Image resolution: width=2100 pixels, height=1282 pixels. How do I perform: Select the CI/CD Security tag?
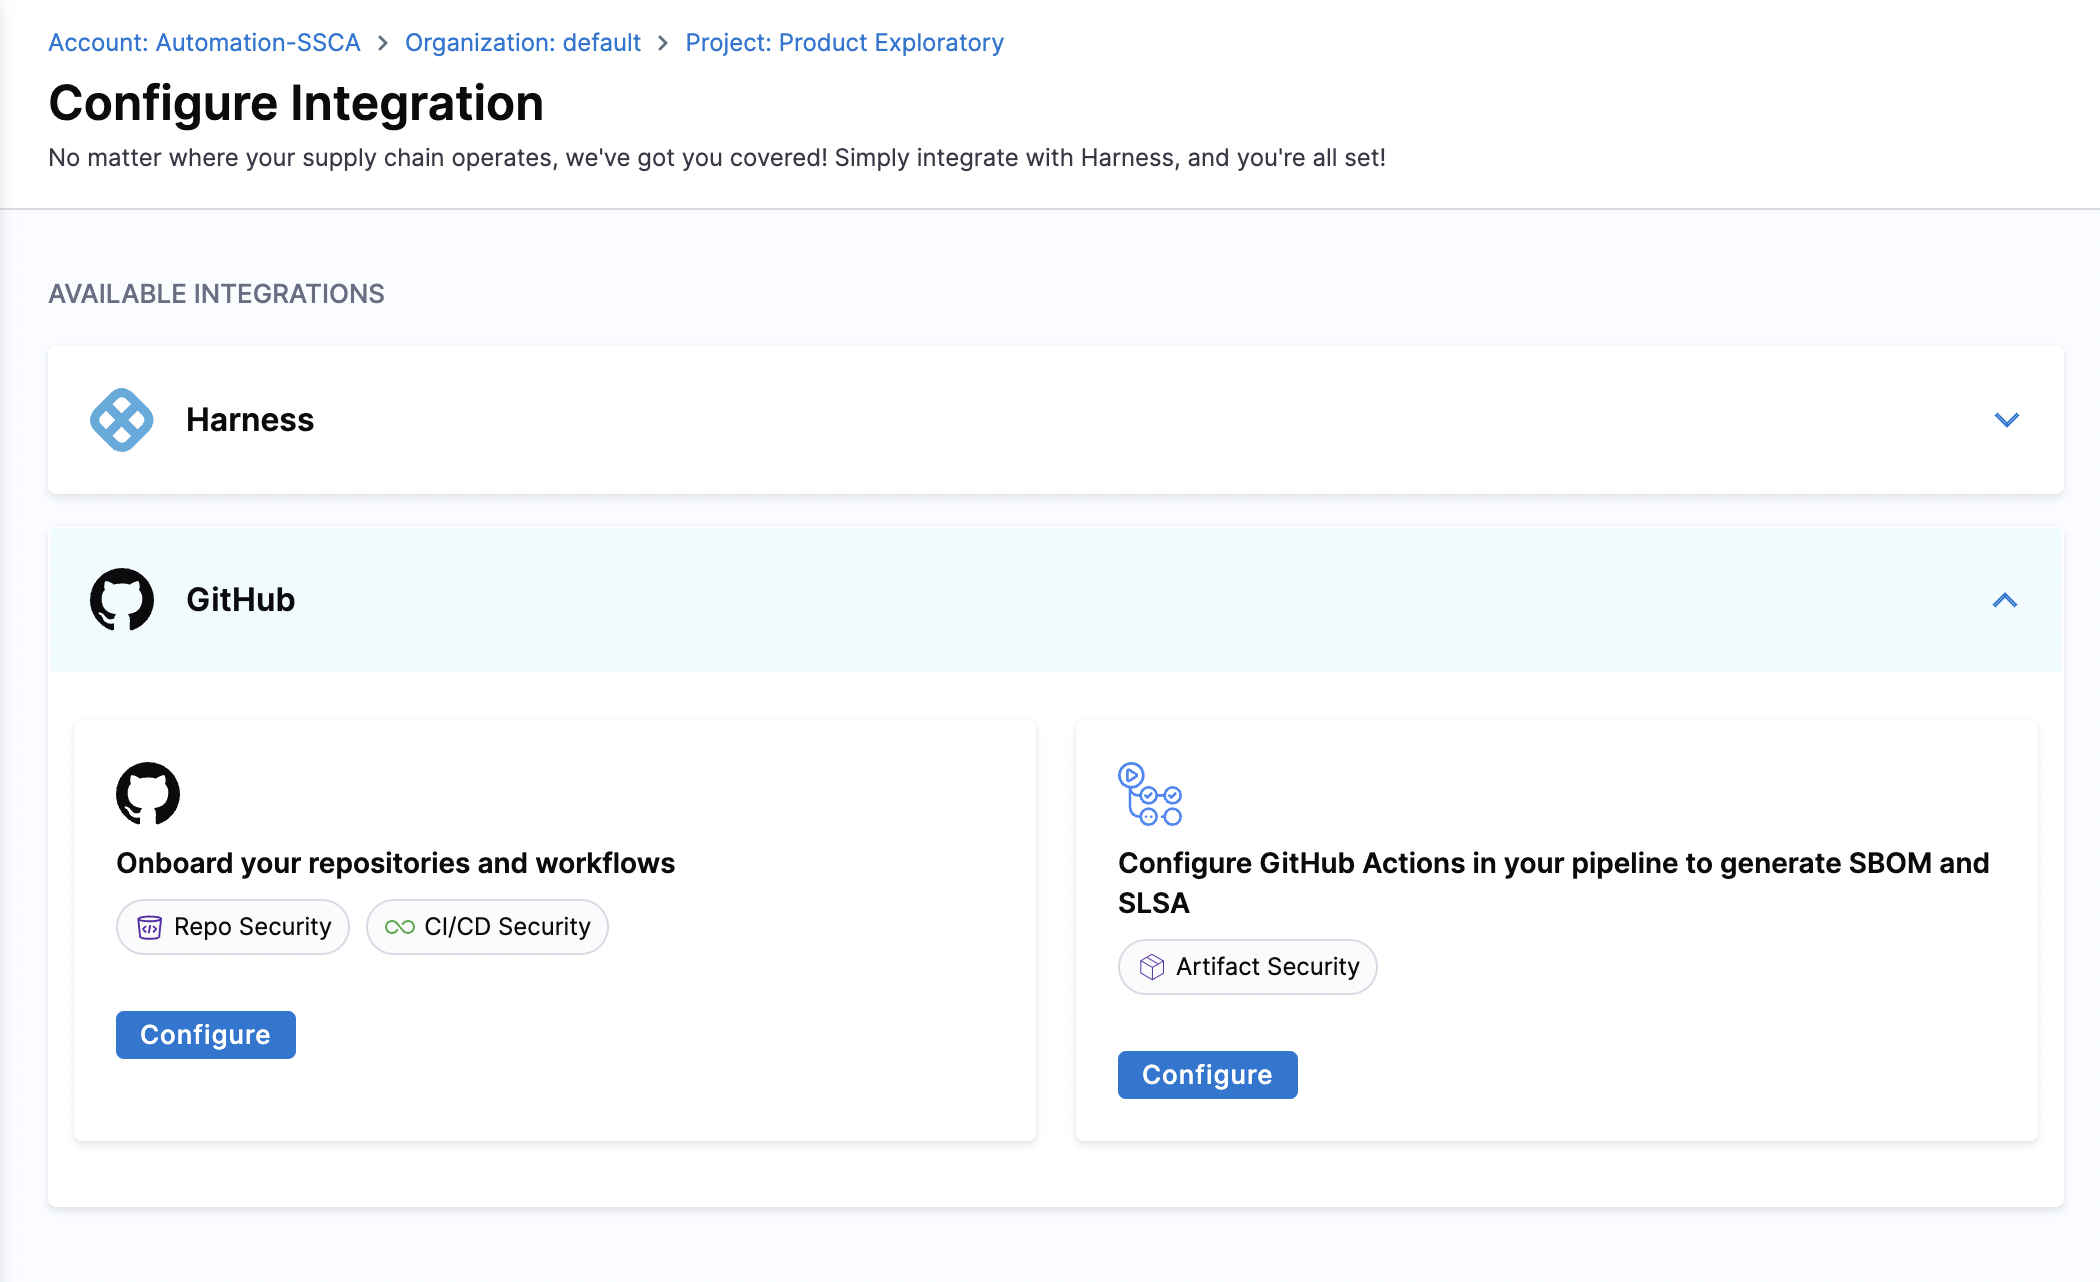click(x=488, y=927)
